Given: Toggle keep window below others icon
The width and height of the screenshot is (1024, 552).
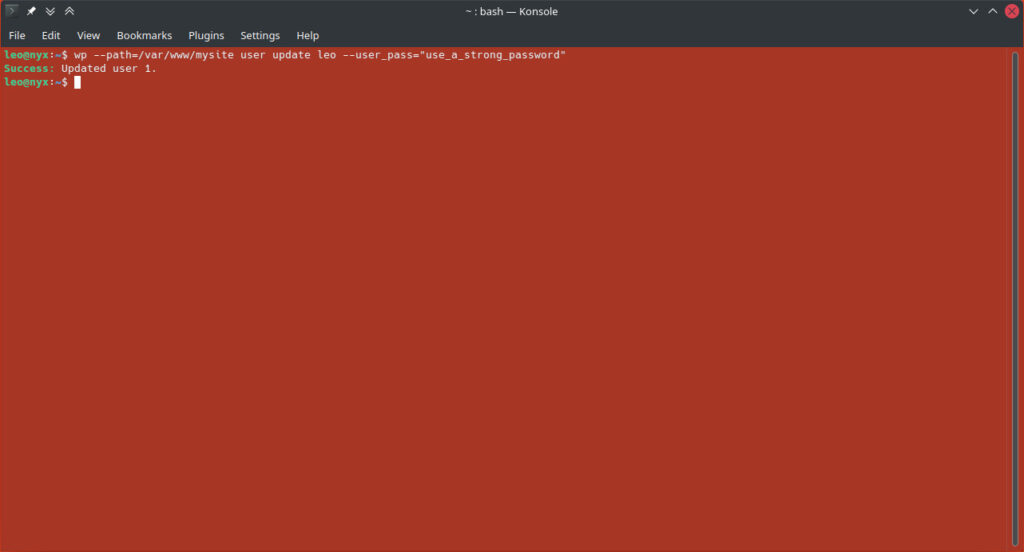Looking at the screenshot, I should [50, 11].
